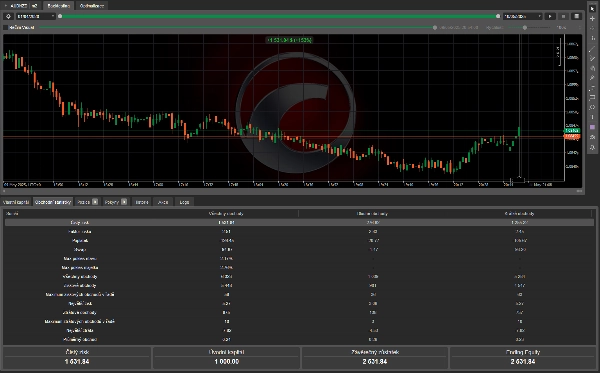This screenshot has width=600, height=373.
Task: Click the Všechny obchody column header
Action: [226, 213]
